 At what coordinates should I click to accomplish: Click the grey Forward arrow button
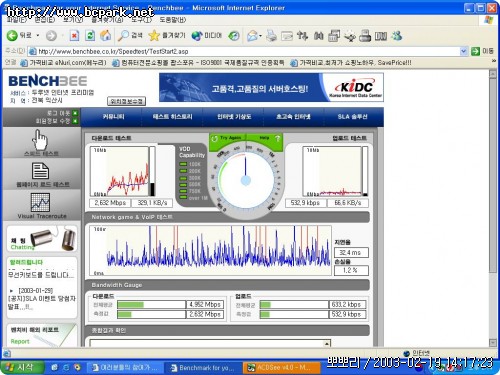point(51,36)
